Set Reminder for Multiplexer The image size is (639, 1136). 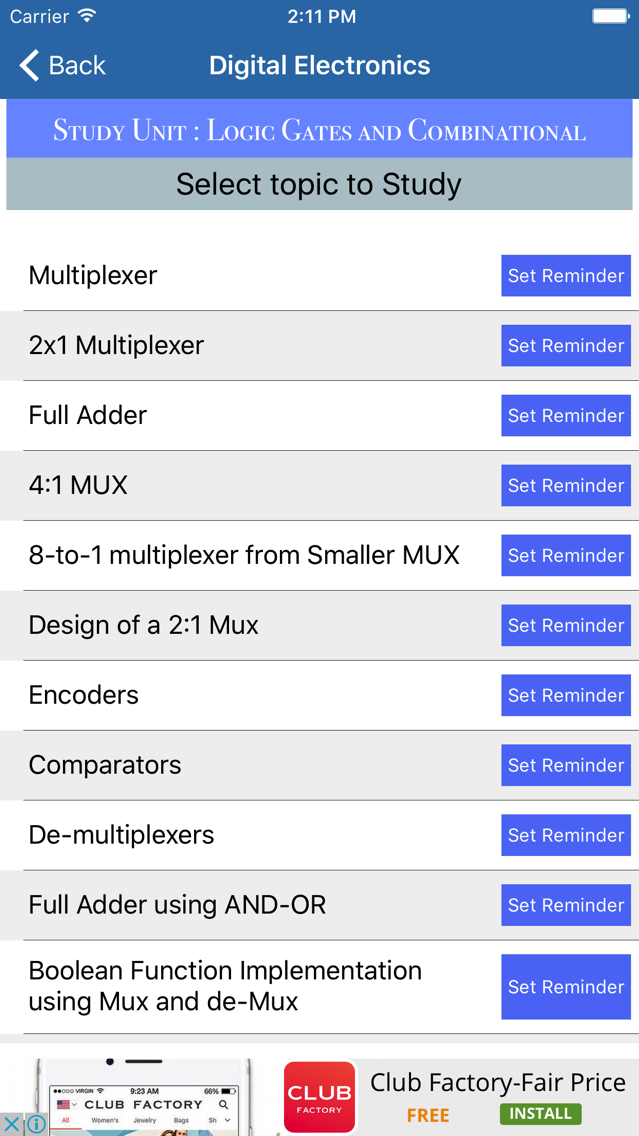(566, 275)
